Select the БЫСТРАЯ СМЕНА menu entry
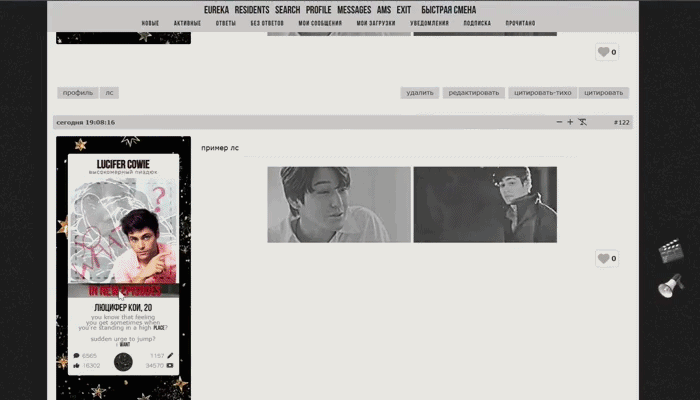This screenshot has width=700, height=400. coord(449,10)
